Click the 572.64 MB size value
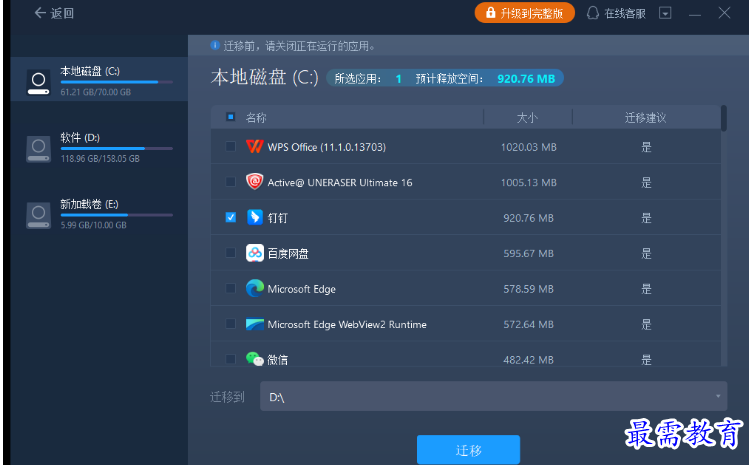Viewport: 749px width, 465px height. [x=528, y=324]
